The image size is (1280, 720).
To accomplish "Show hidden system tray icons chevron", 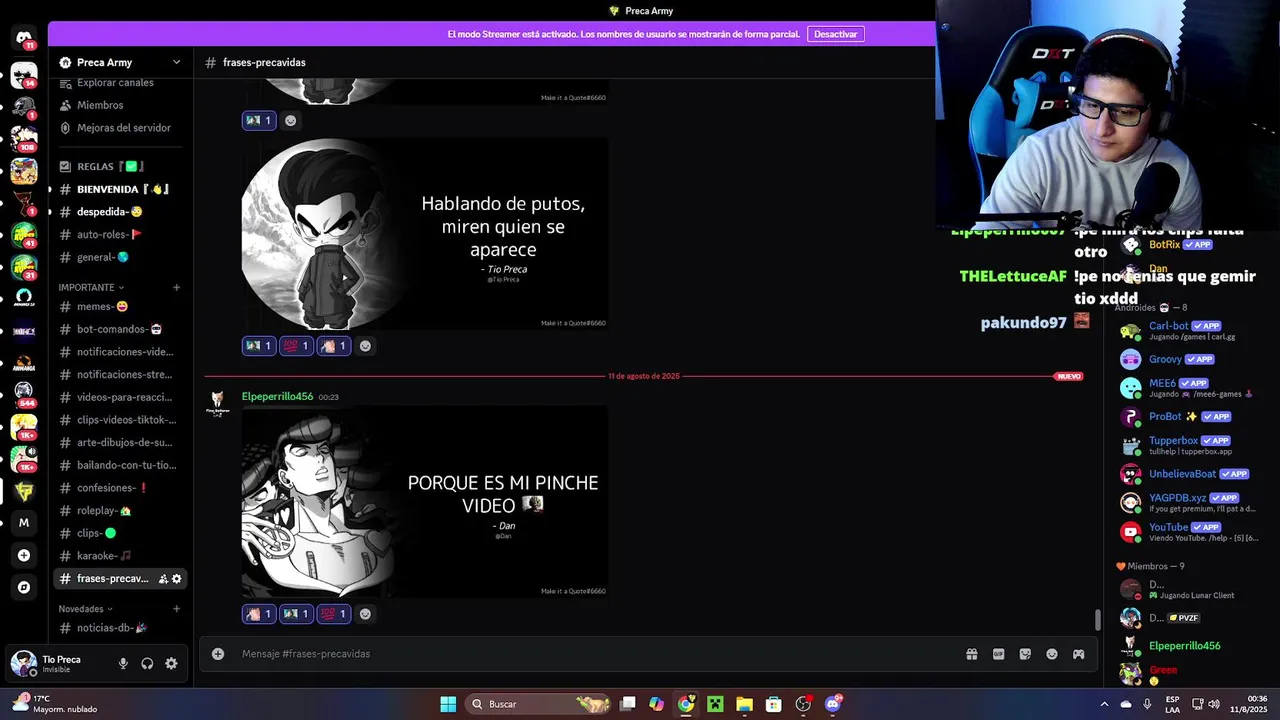I will [1104, 704].
